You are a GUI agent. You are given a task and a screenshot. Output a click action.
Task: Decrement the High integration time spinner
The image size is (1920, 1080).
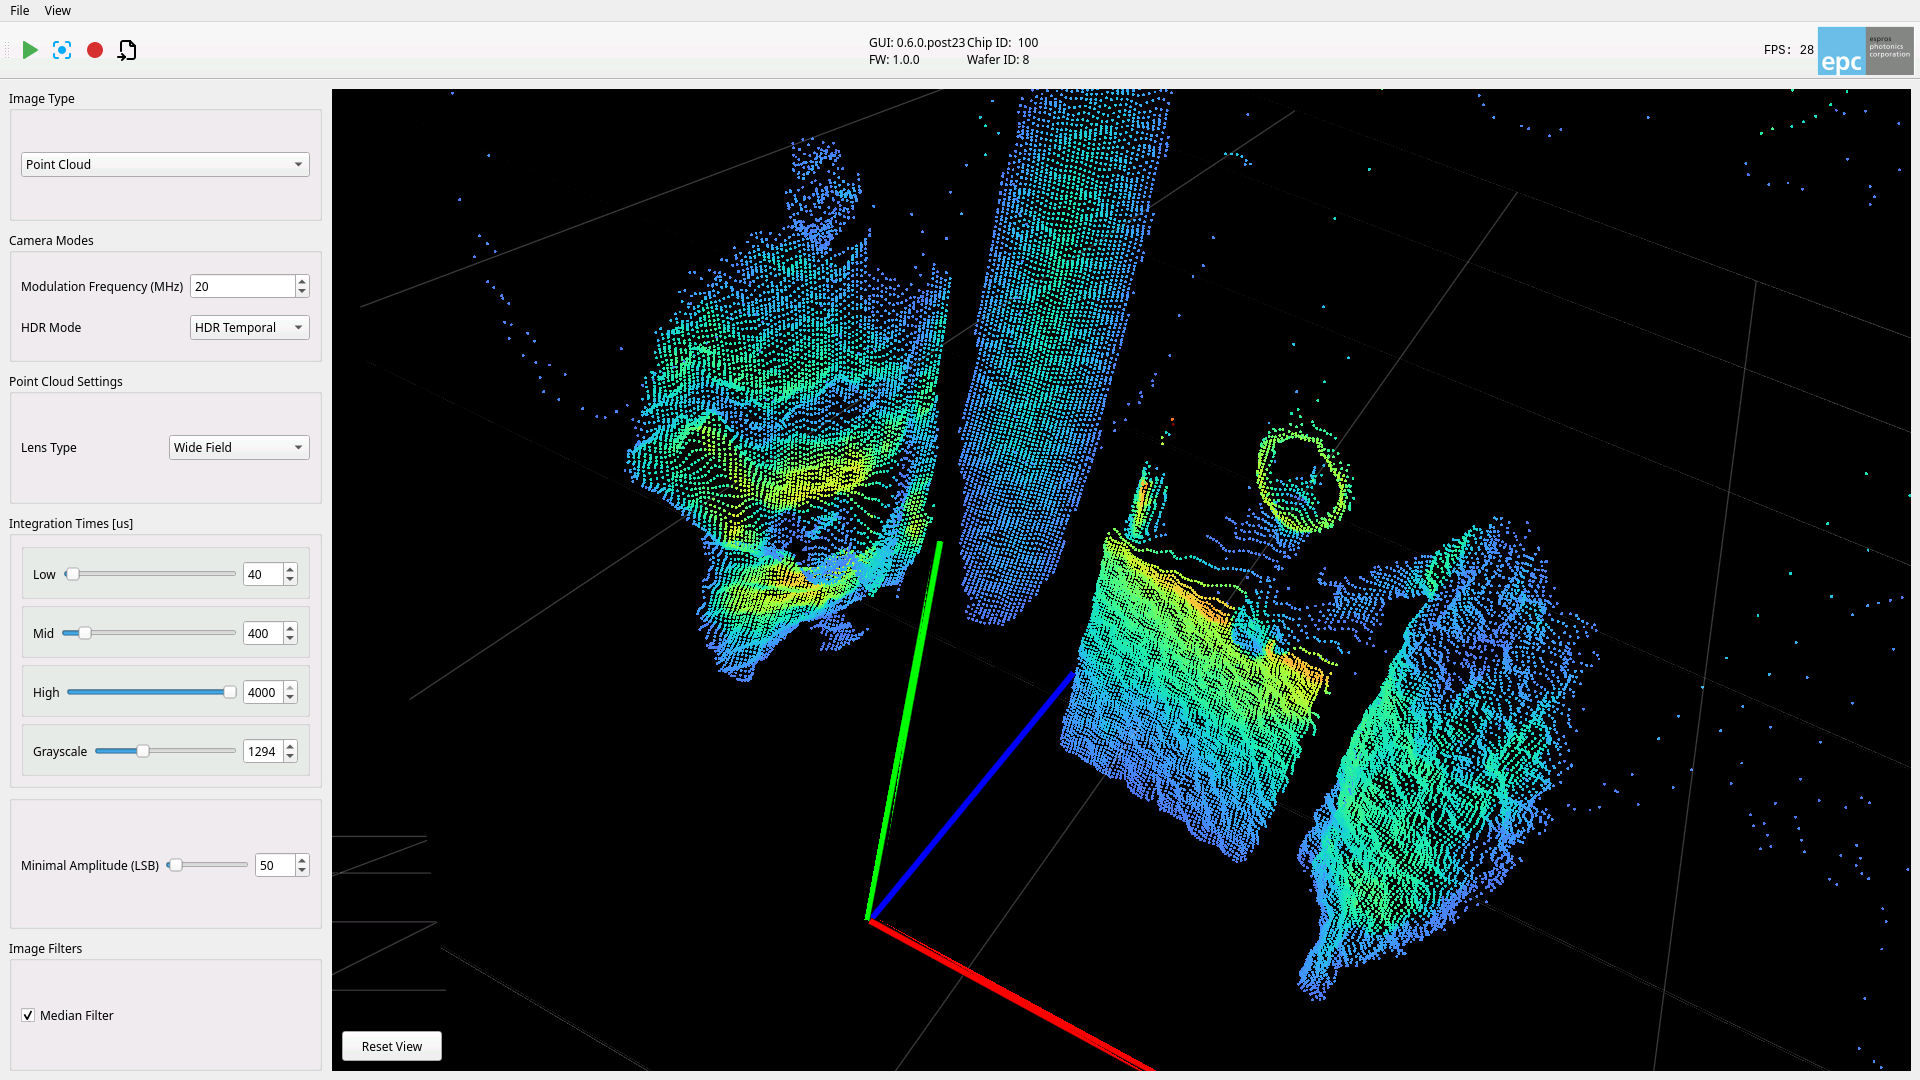[290, 698]
